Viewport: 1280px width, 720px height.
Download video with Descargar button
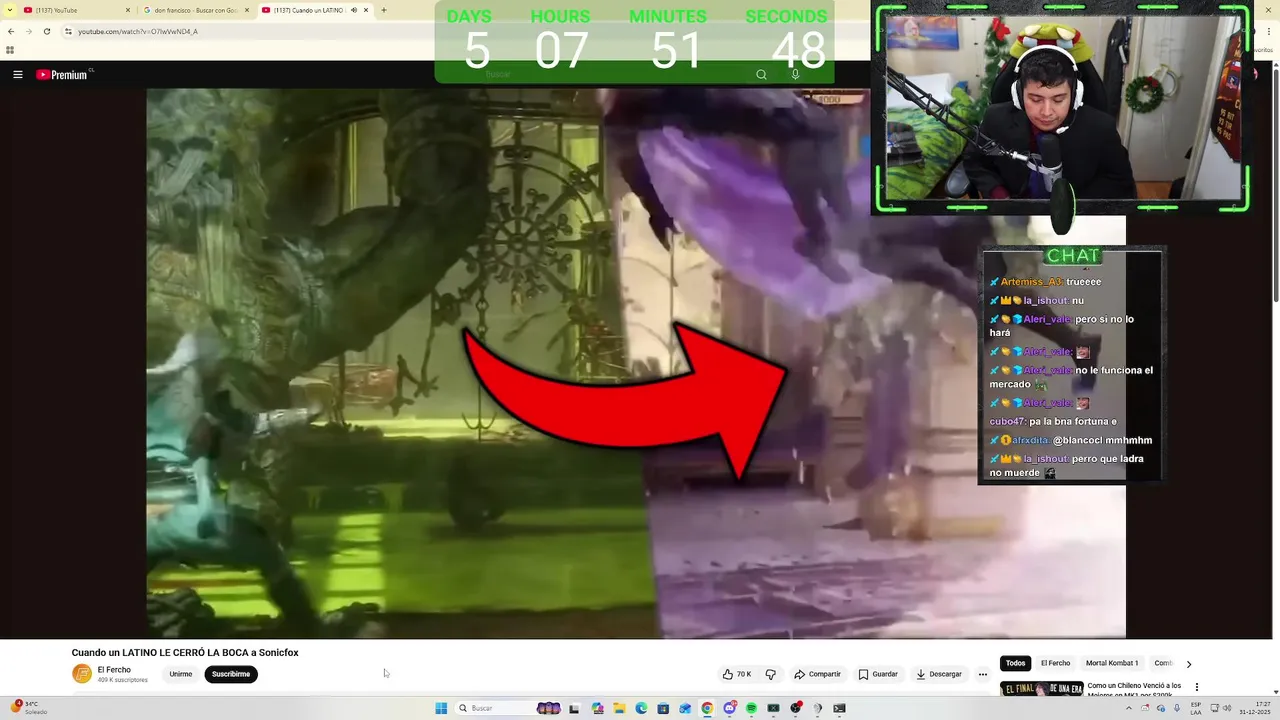[x=939, y=674]
